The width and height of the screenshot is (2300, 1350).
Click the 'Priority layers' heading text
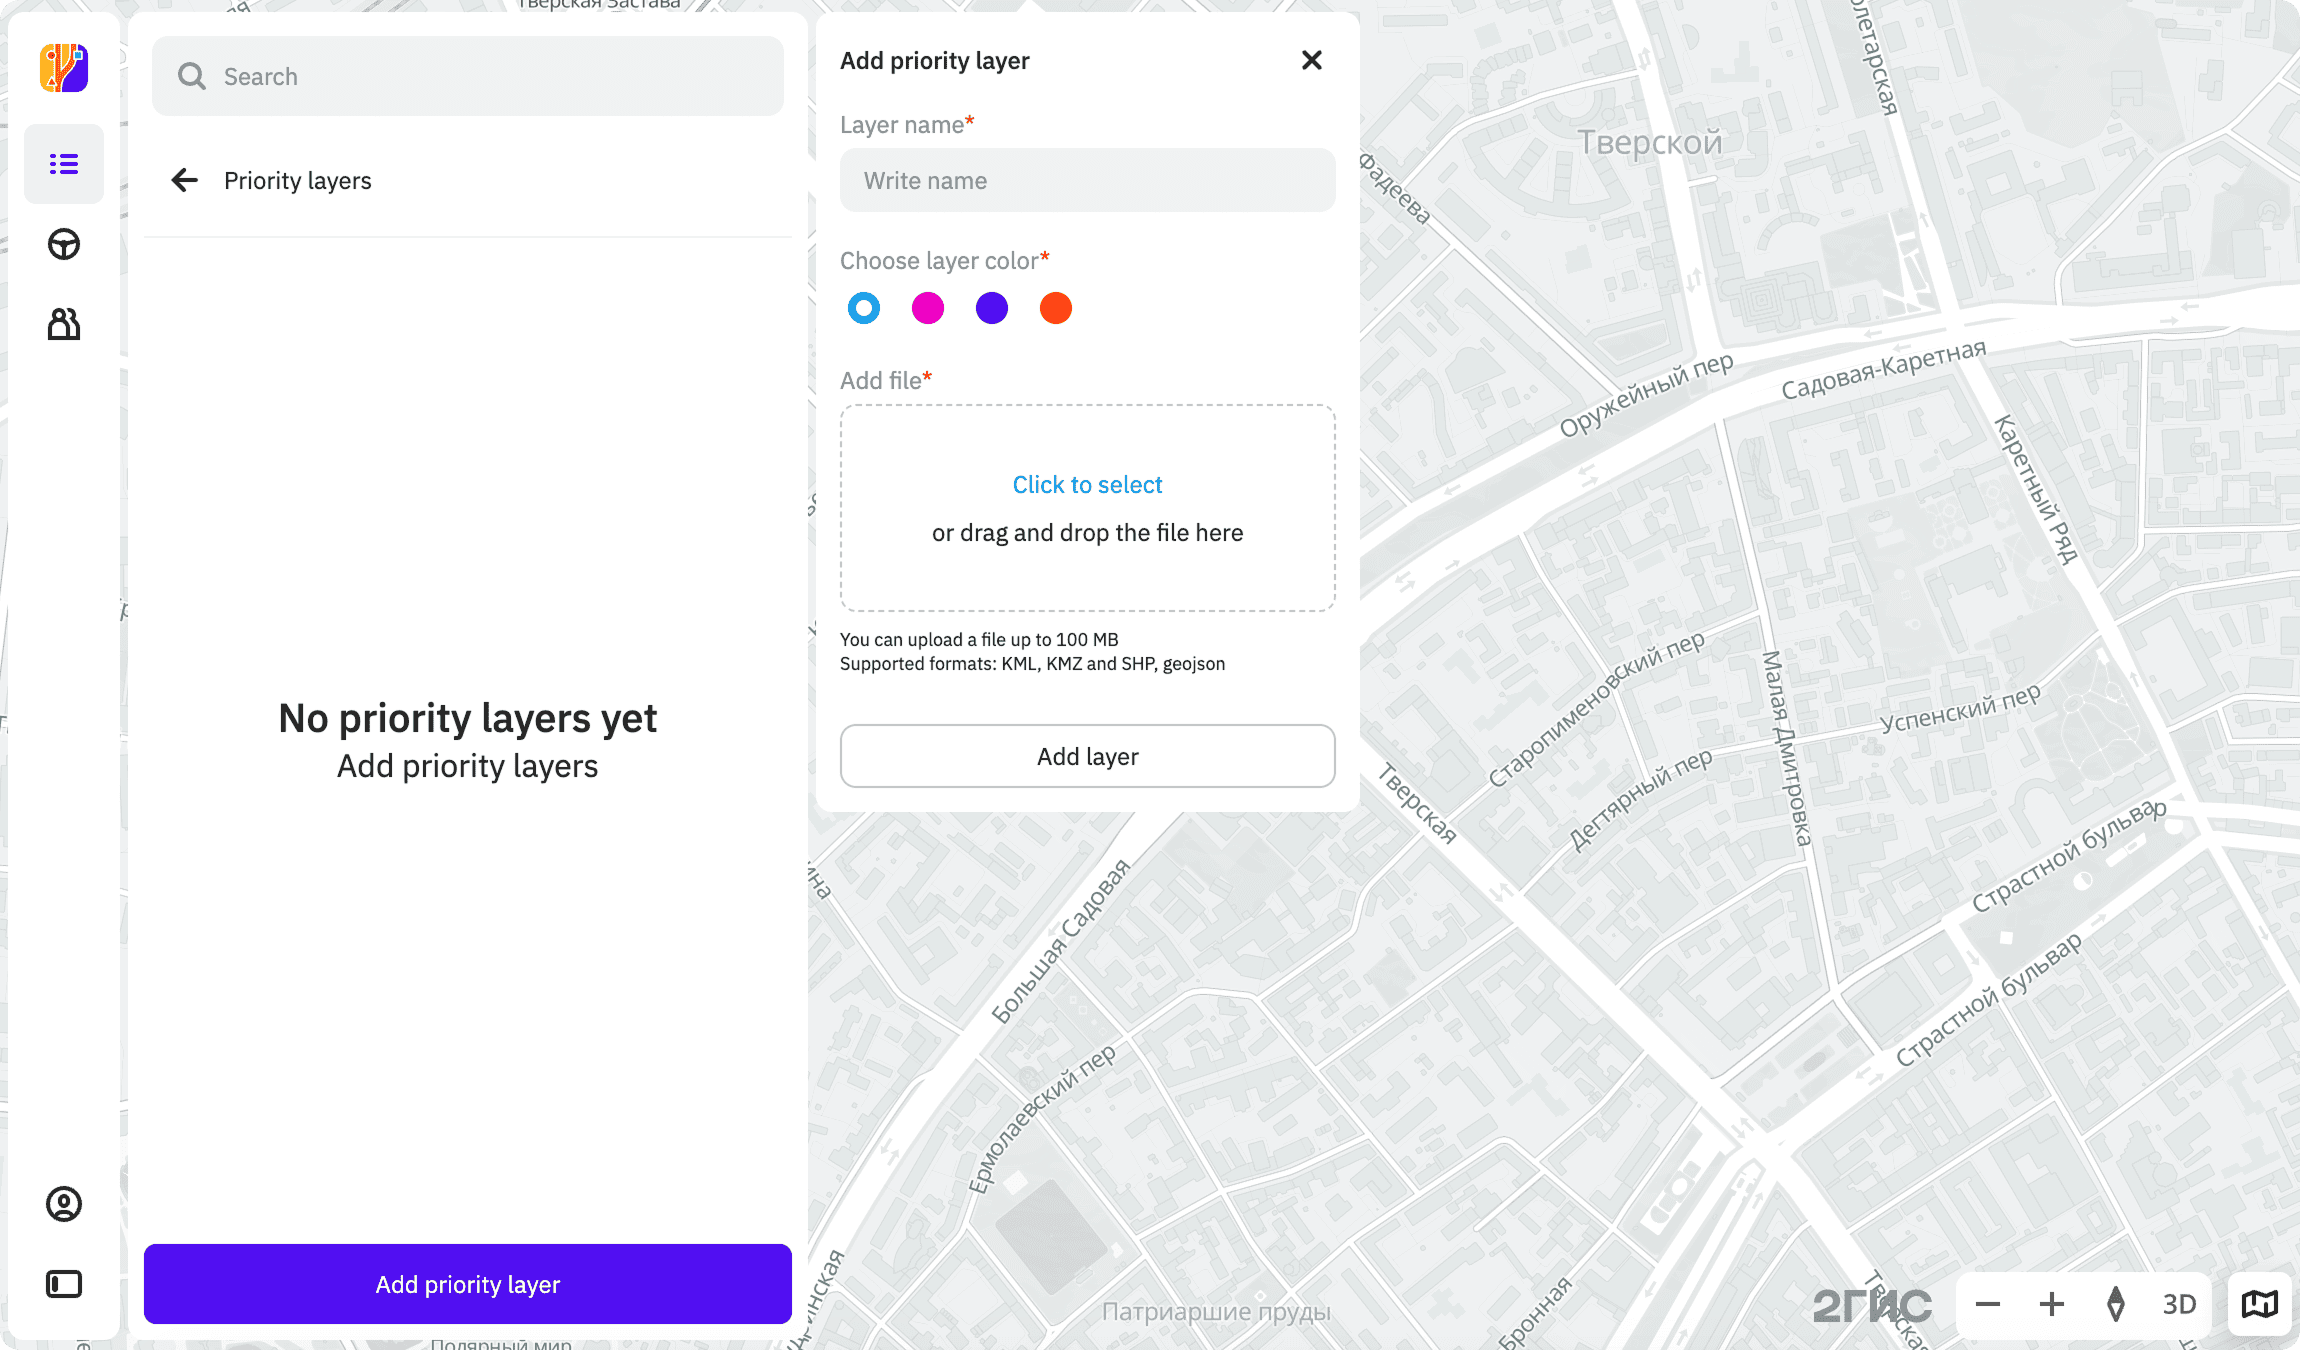point(298,180)
